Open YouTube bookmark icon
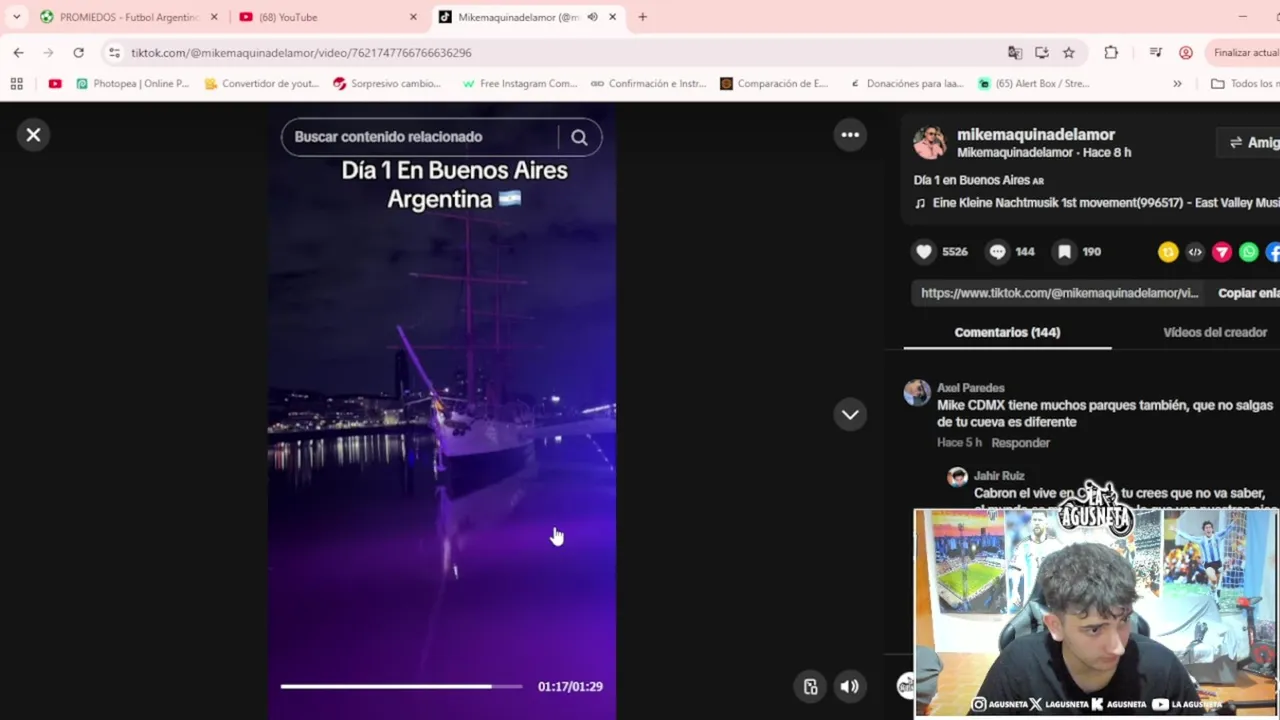The width and height of the screenshot is (1280, 720). coord(55,84)
